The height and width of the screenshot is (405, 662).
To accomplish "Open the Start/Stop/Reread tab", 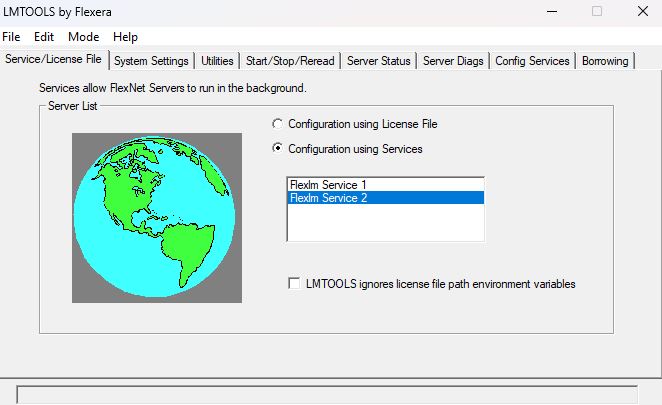I will tap(290, 61).
